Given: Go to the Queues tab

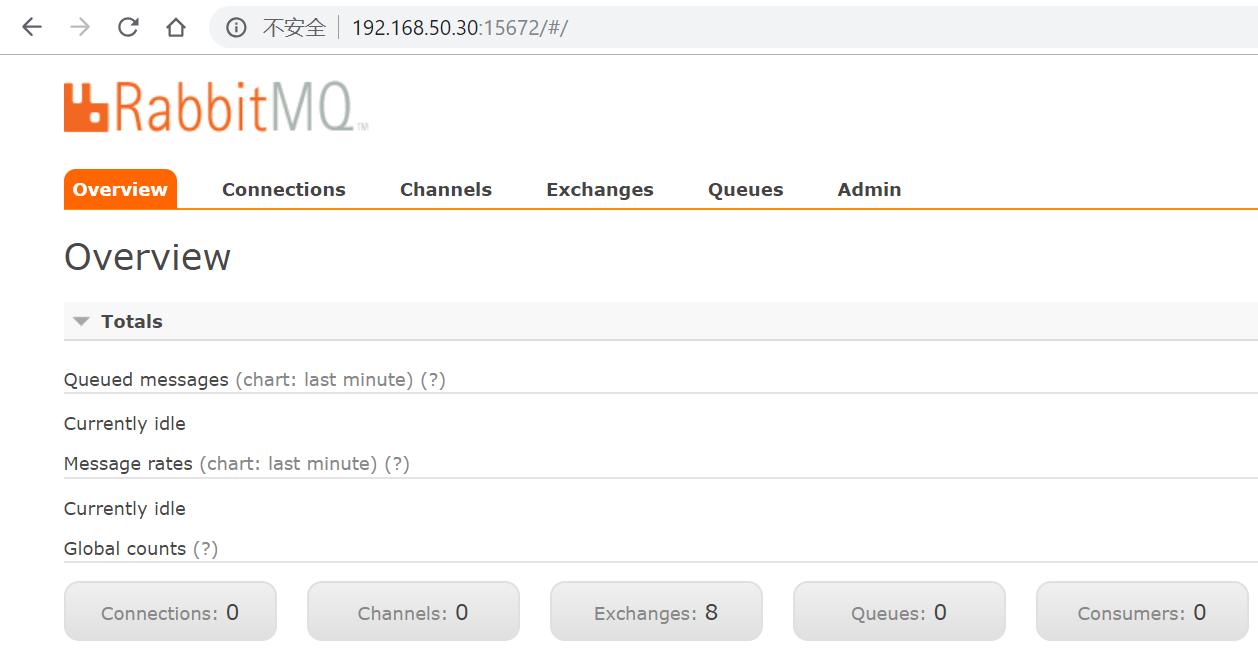Looking at the screenshot, I should [746, 189].
